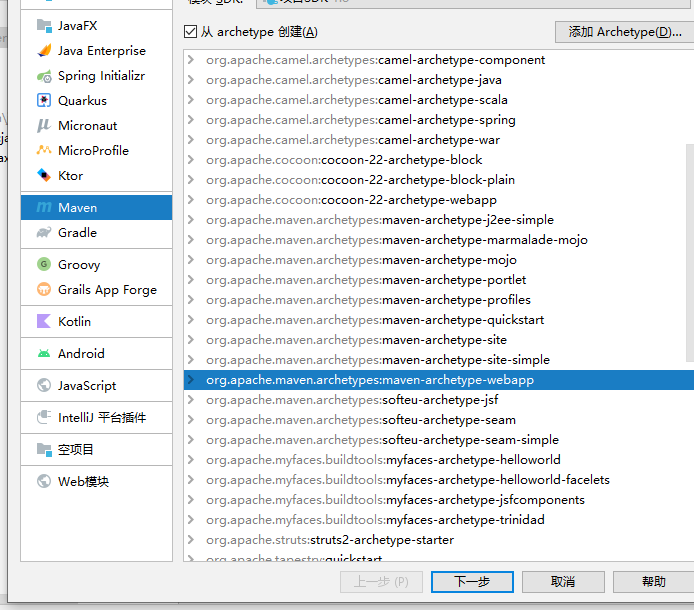Select softeu-archetype-seam-simple row
This screenshot has width=694, height=610.
[x=439, y=440]
